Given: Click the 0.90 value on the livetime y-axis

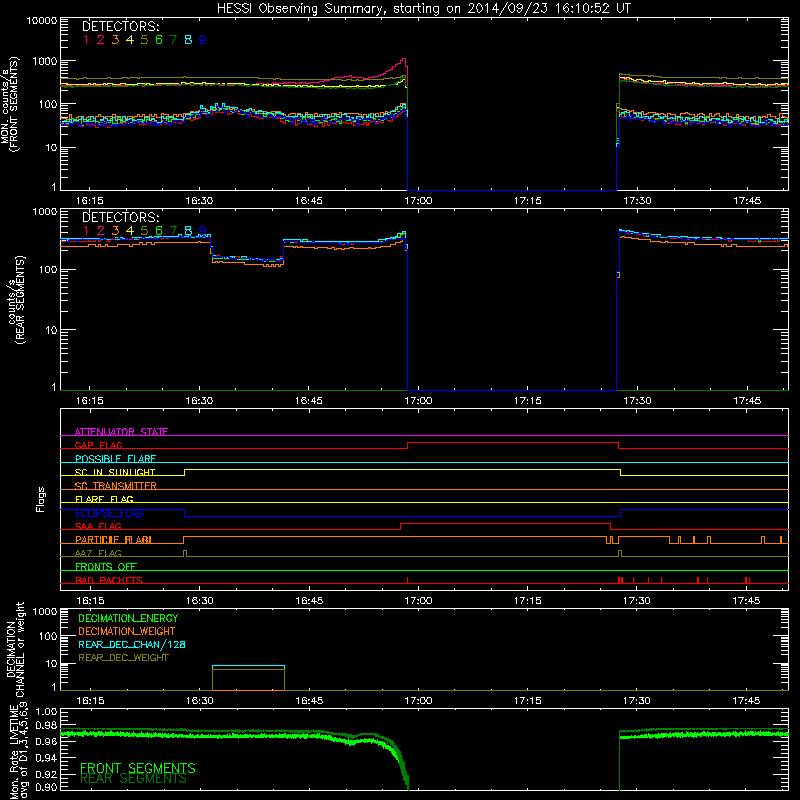Looking at the screenshot, I should (47, 787).
